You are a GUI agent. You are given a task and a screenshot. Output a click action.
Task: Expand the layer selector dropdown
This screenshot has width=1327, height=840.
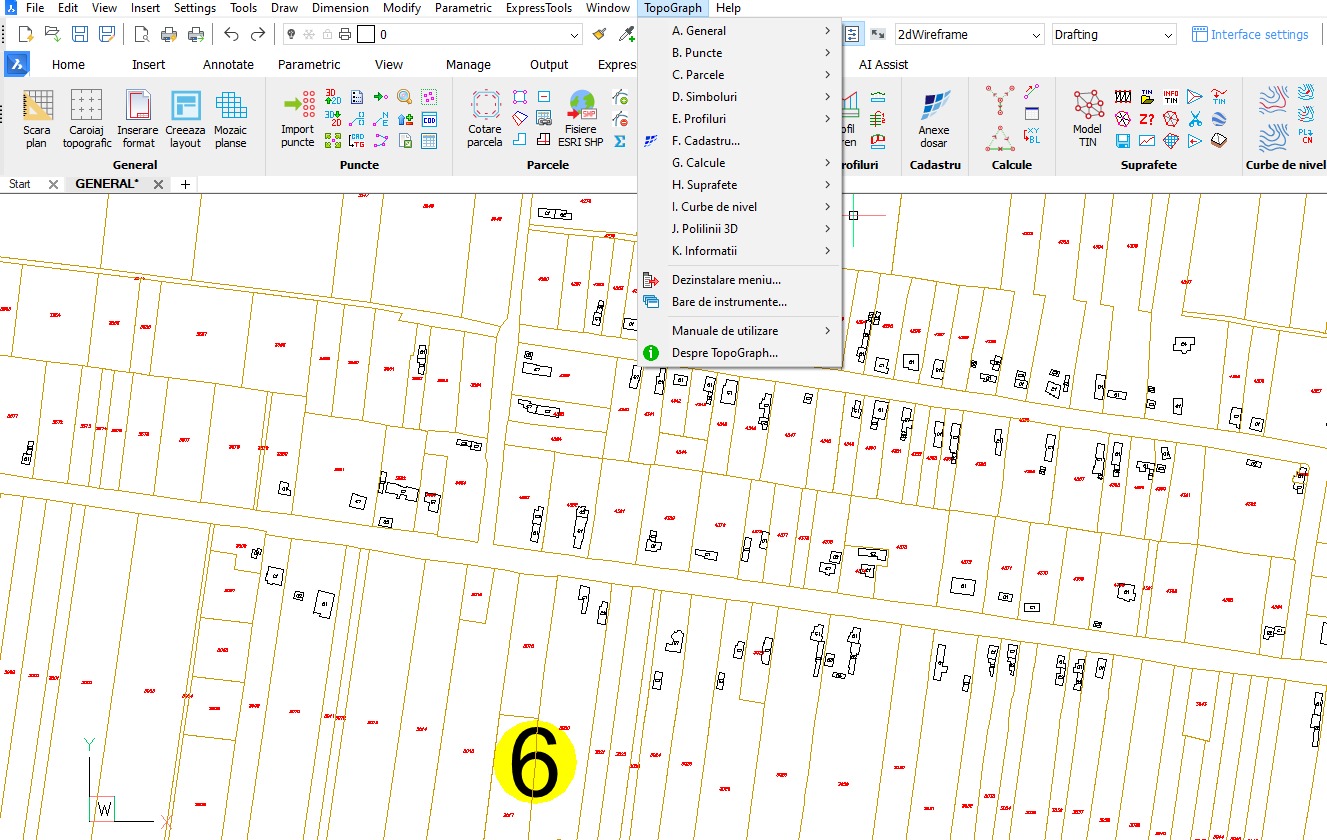click(574, 35)
